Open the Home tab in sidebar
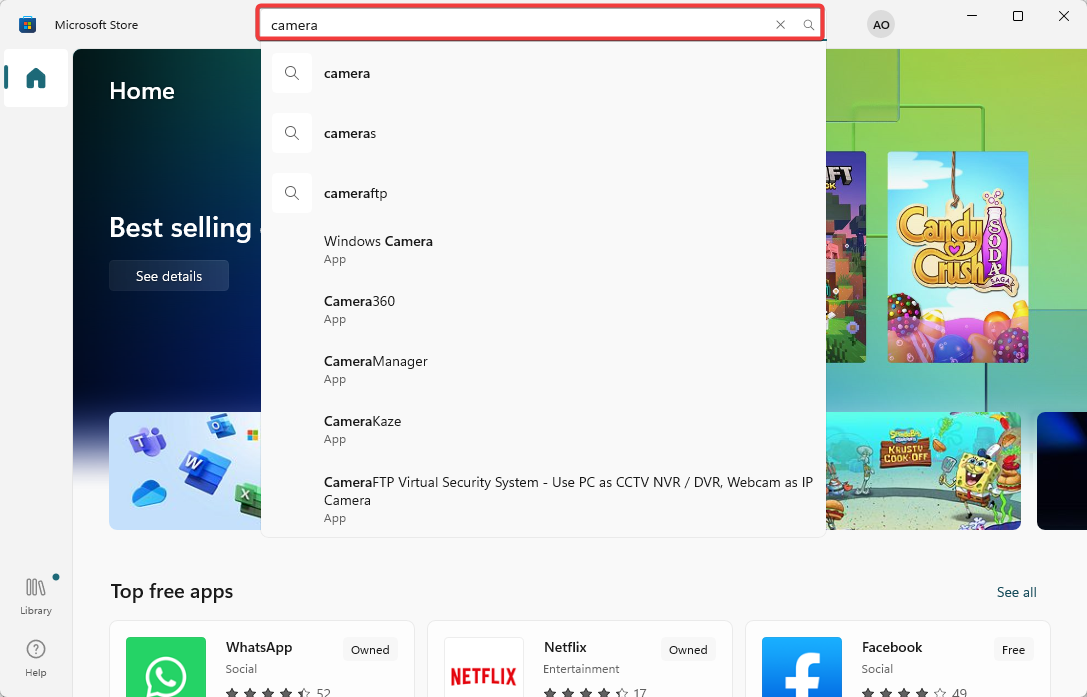The image size is (1087, 697). click(36, 78)
